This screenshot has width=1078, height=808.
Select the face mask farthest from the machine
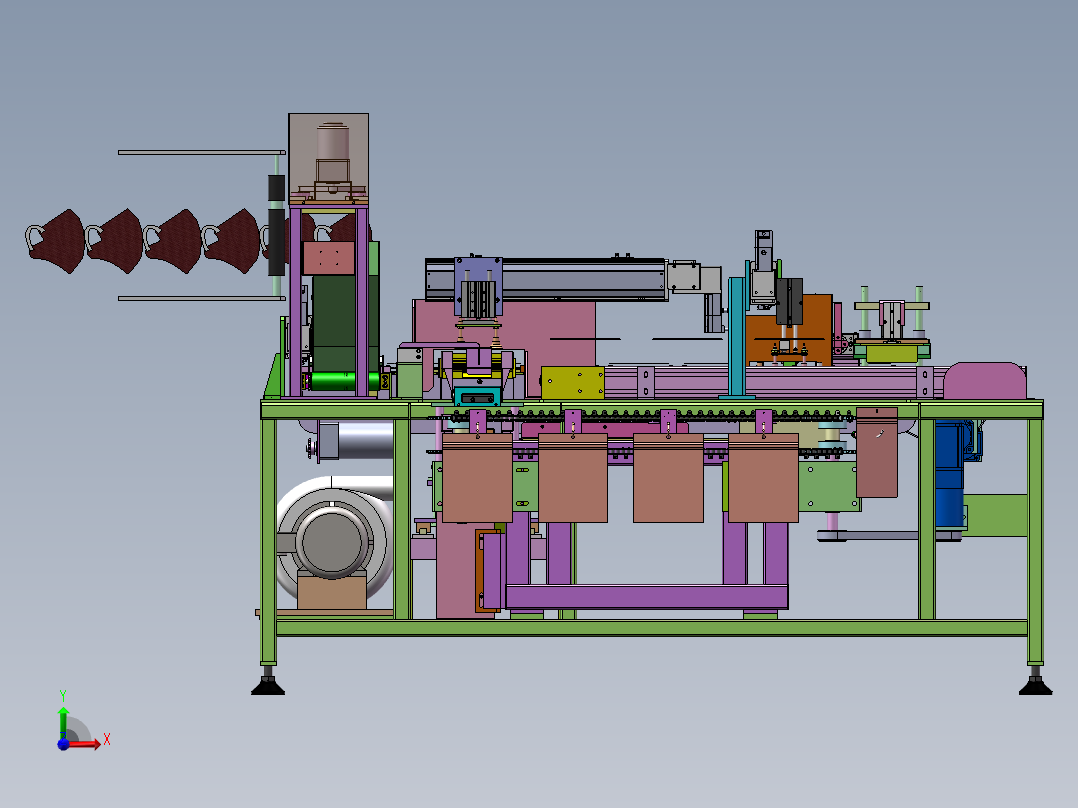[55, 241]
